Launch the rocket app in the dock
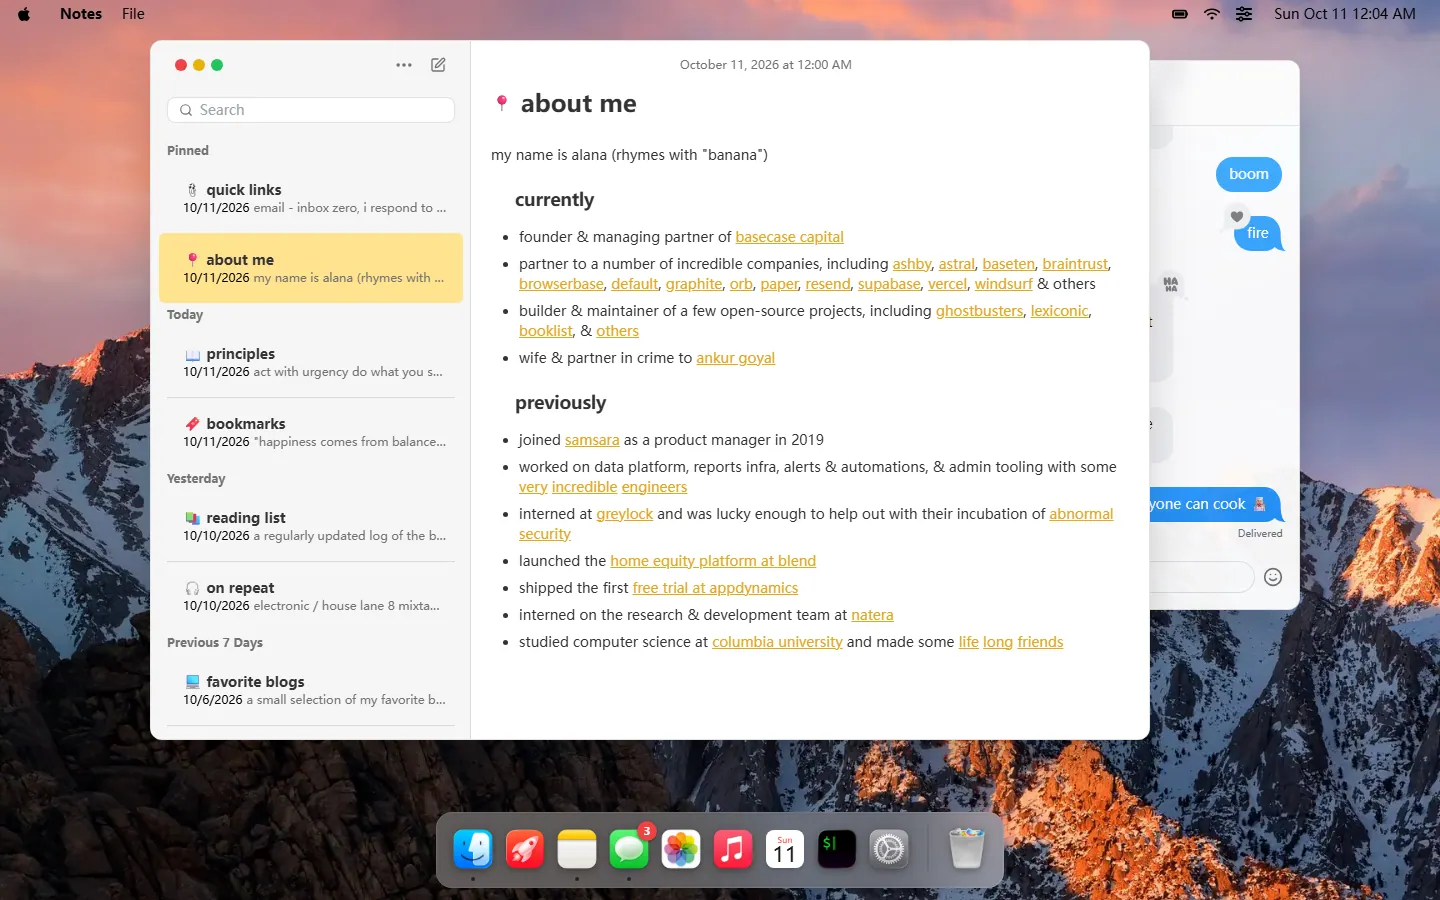Viewport: 1440px width, 900px height. click(525, 850)
